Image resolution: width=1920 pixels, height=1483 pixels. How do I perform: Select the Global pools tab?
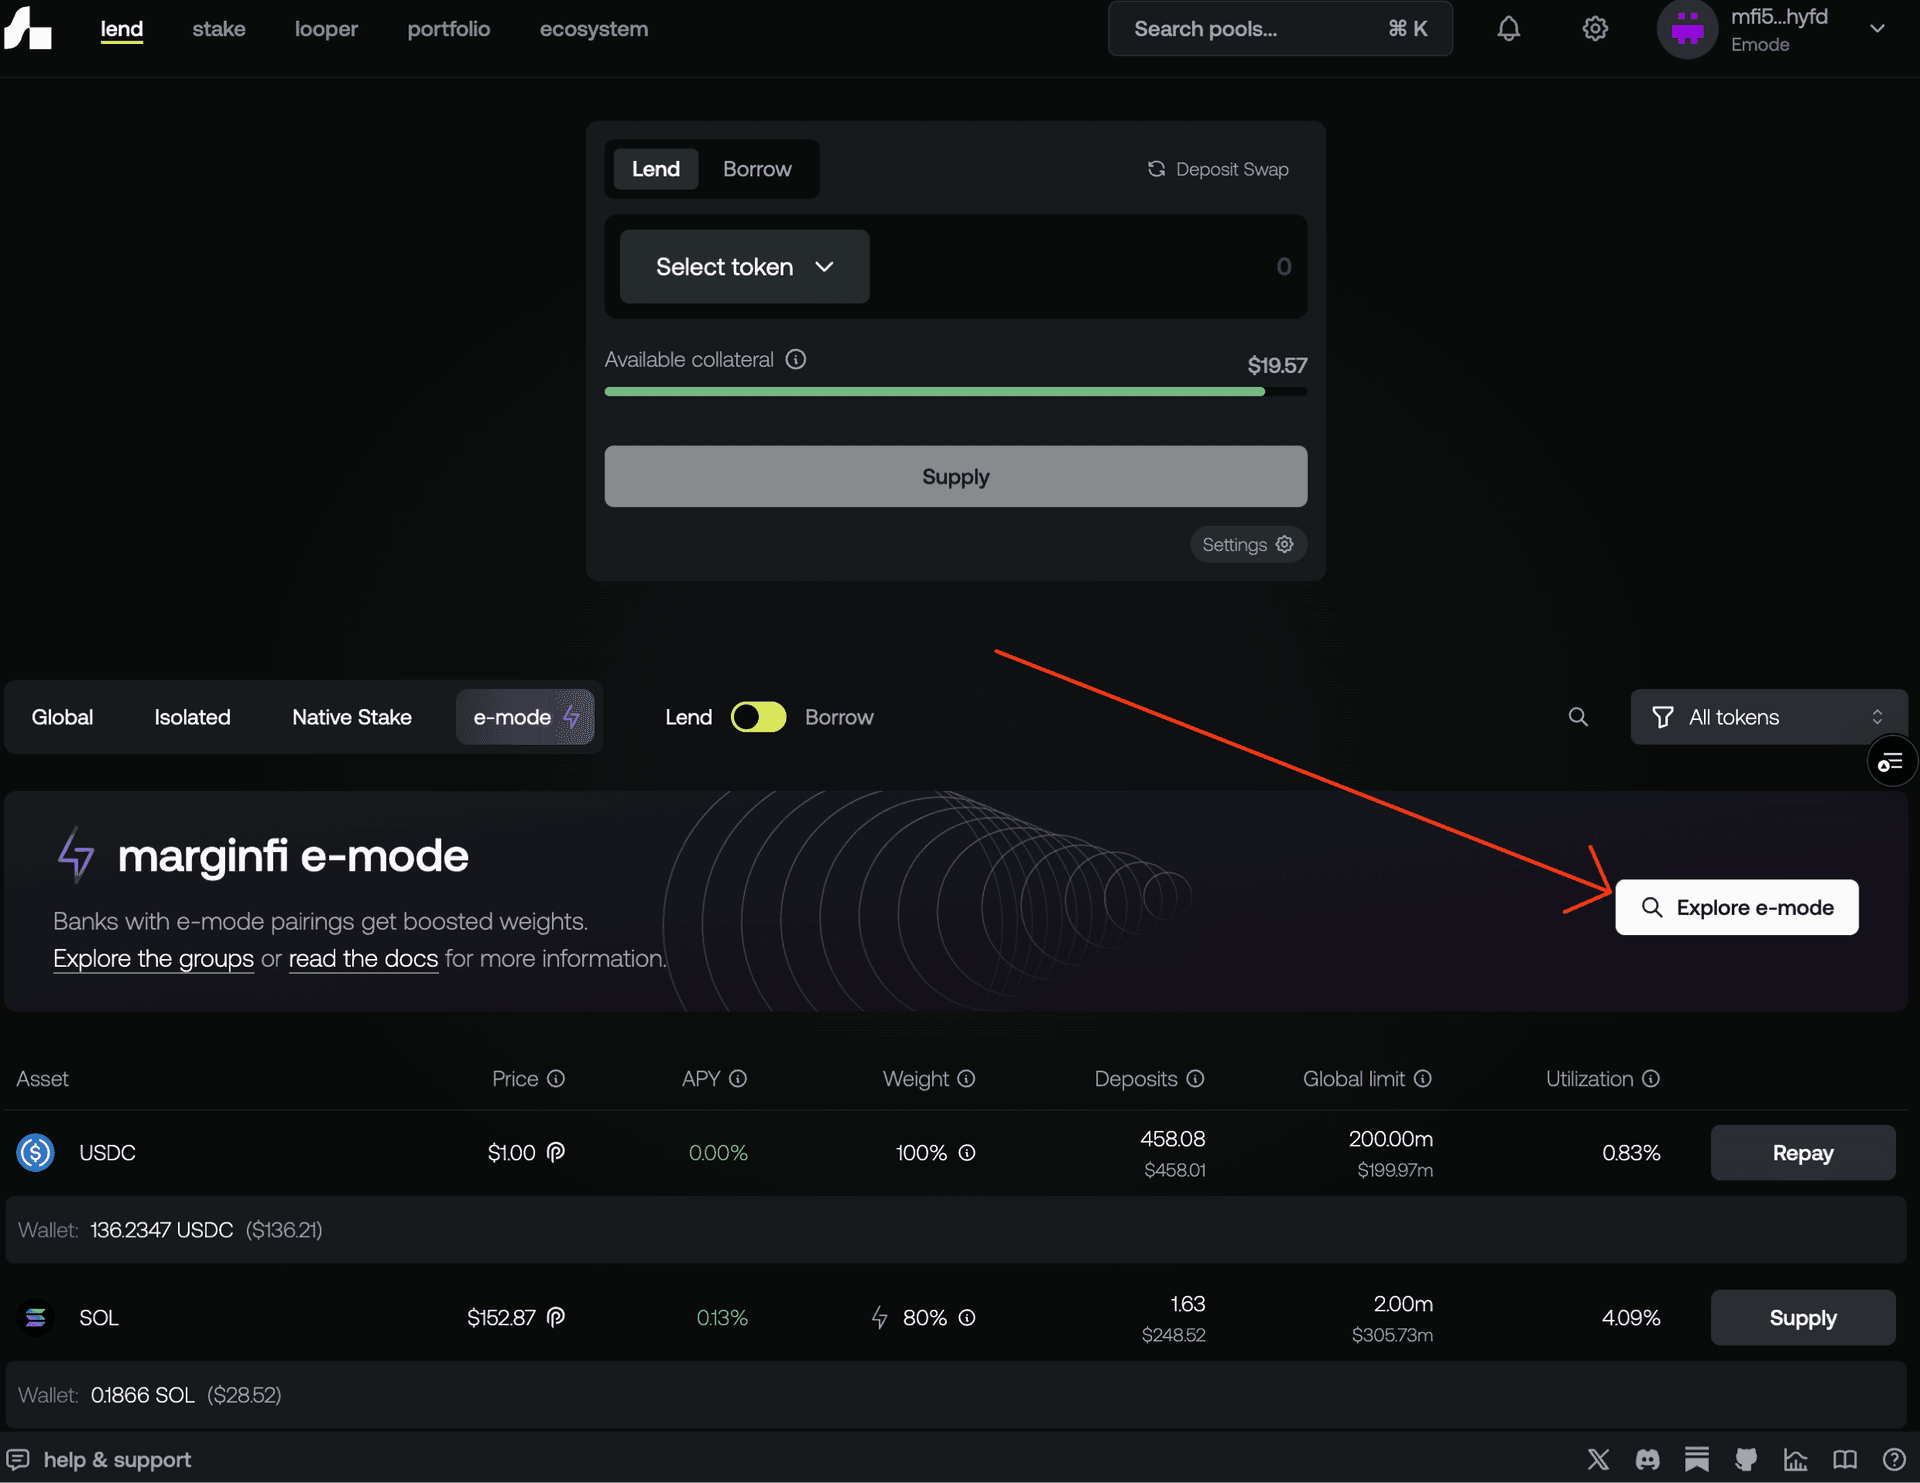[x=62, y=717]
